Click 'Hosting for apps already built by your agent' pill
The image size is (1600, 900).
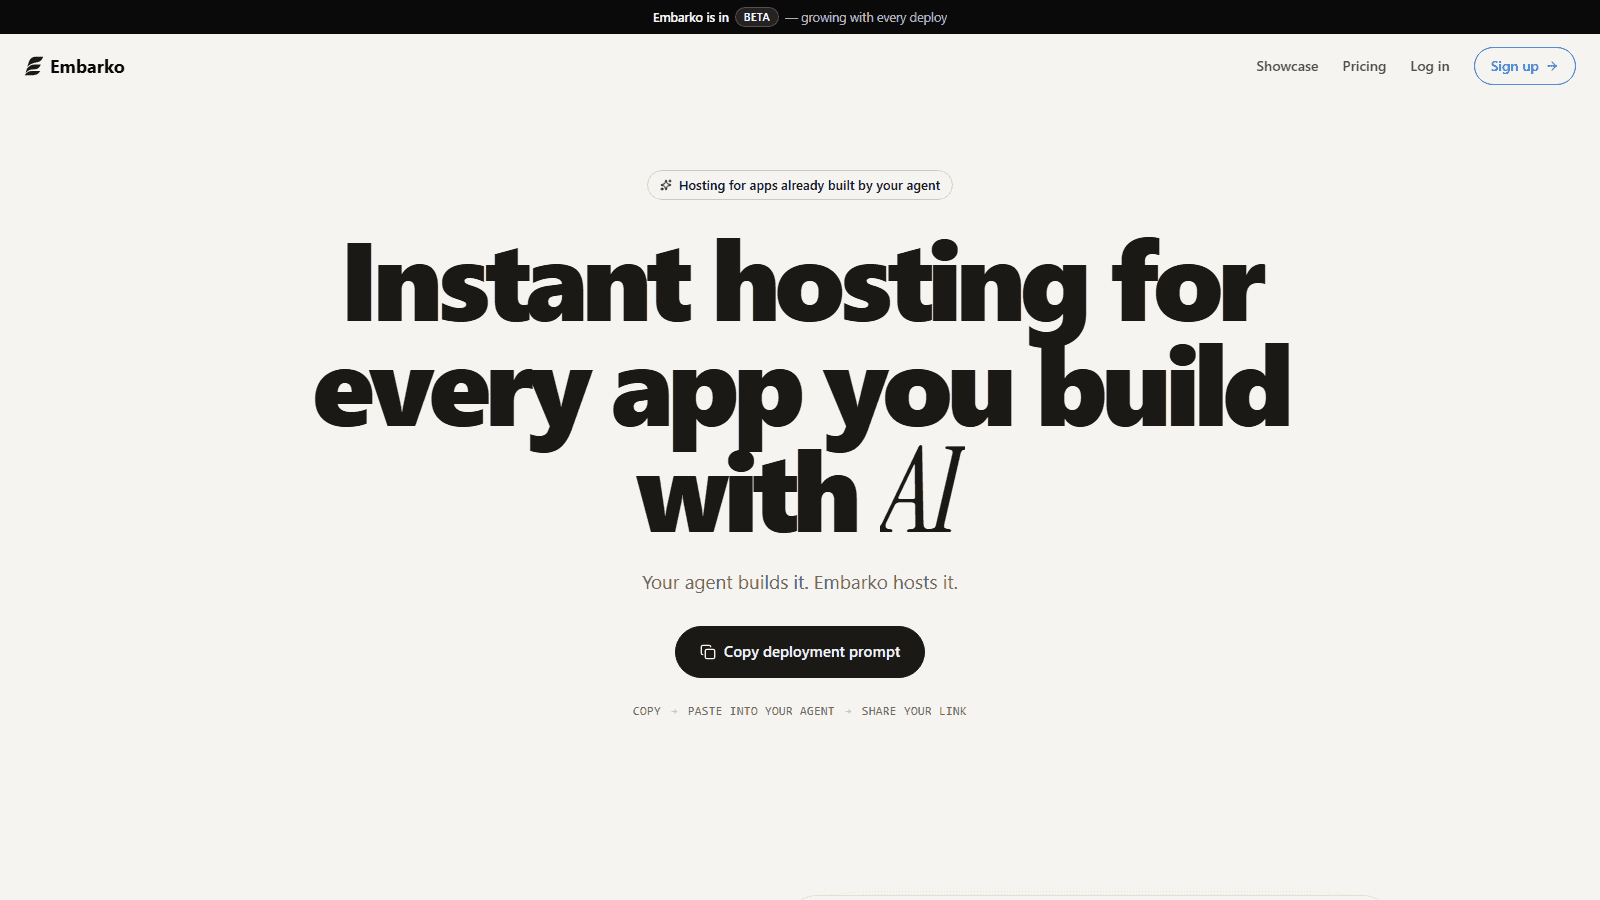(800, 185)
